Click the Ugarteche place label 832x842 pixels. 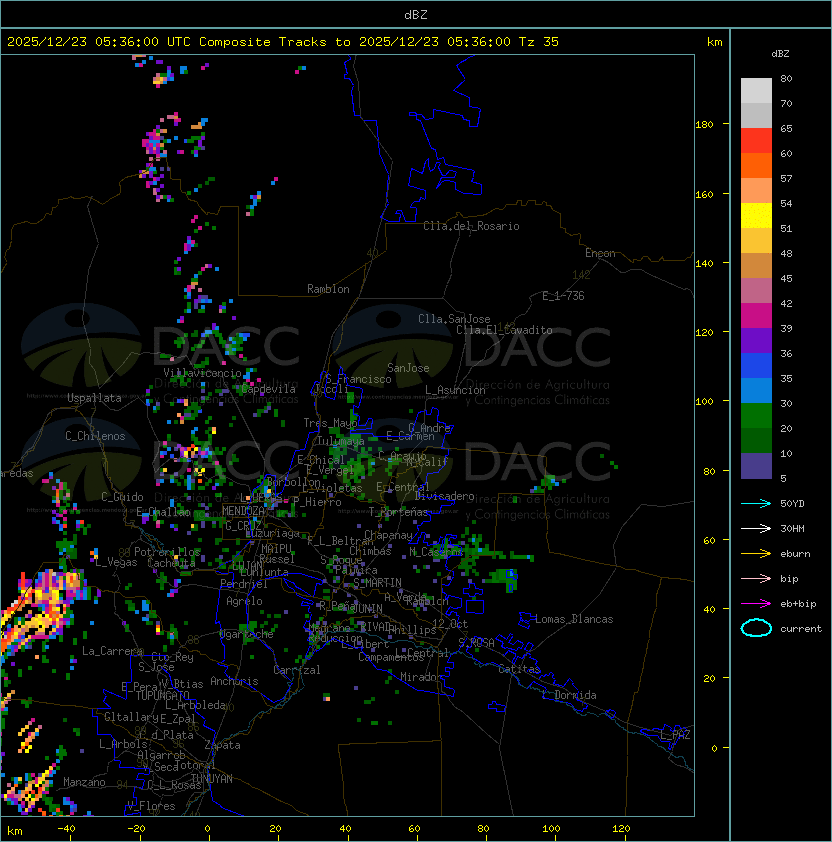(x=247, y=634)
